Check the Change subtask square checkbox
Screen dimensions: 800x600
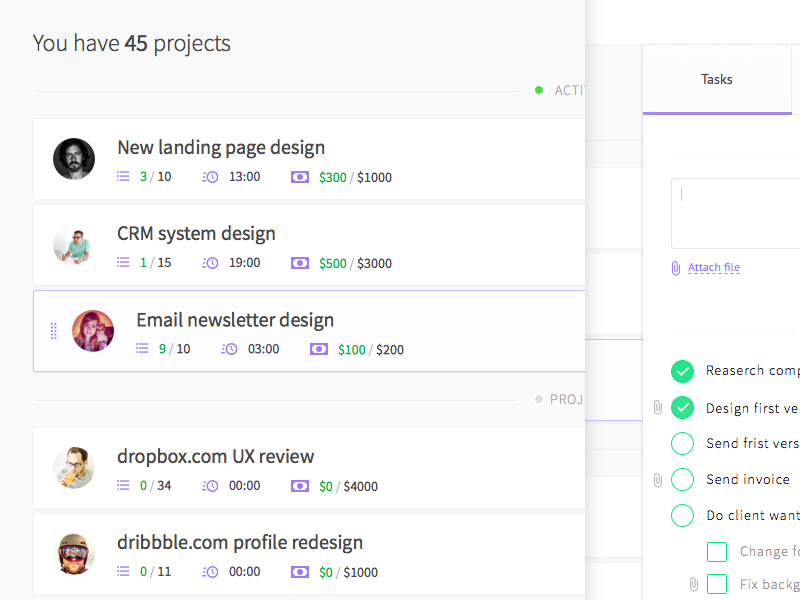717,552
